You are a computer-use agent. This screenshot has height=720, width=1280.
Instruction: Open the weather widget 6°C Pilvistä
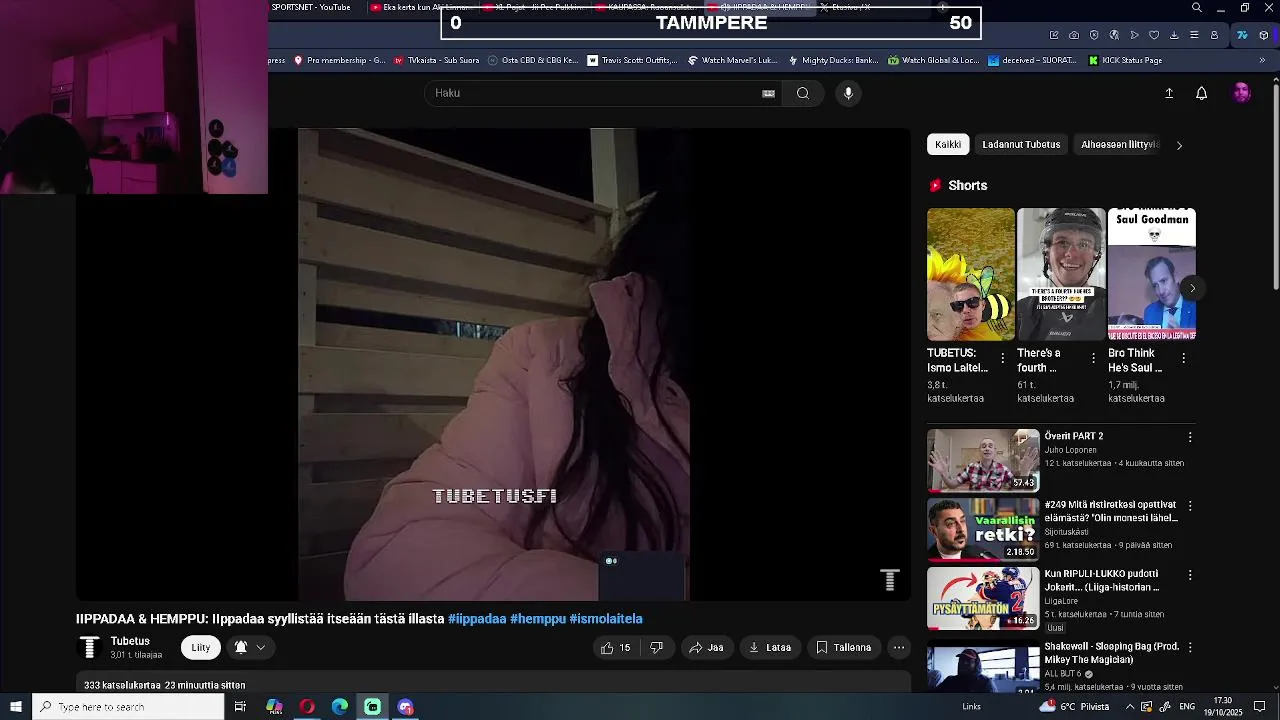[1074, 707]
